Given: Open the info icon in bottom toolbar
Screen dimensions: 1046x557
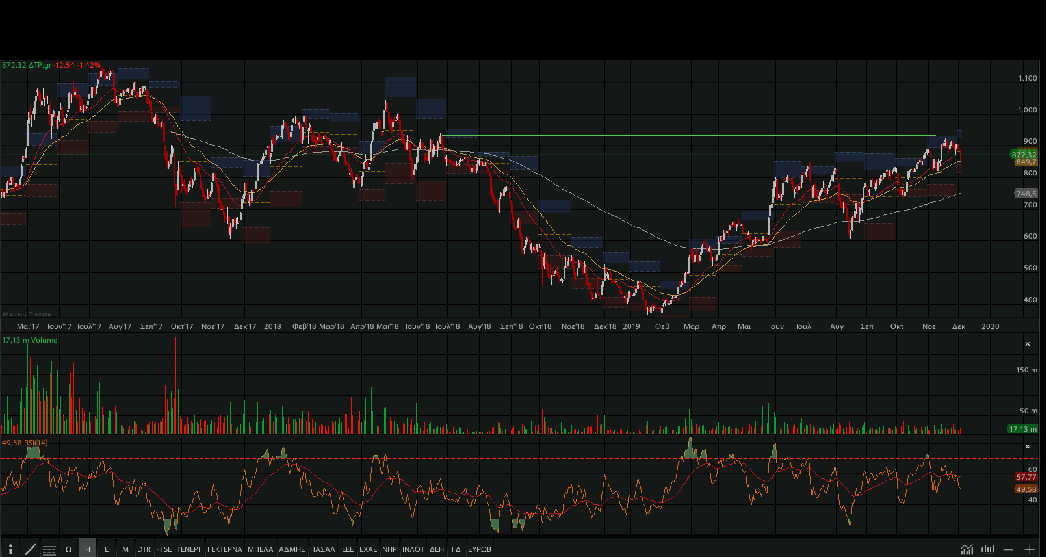Looking at the screenshot, I should coord(11,549).
